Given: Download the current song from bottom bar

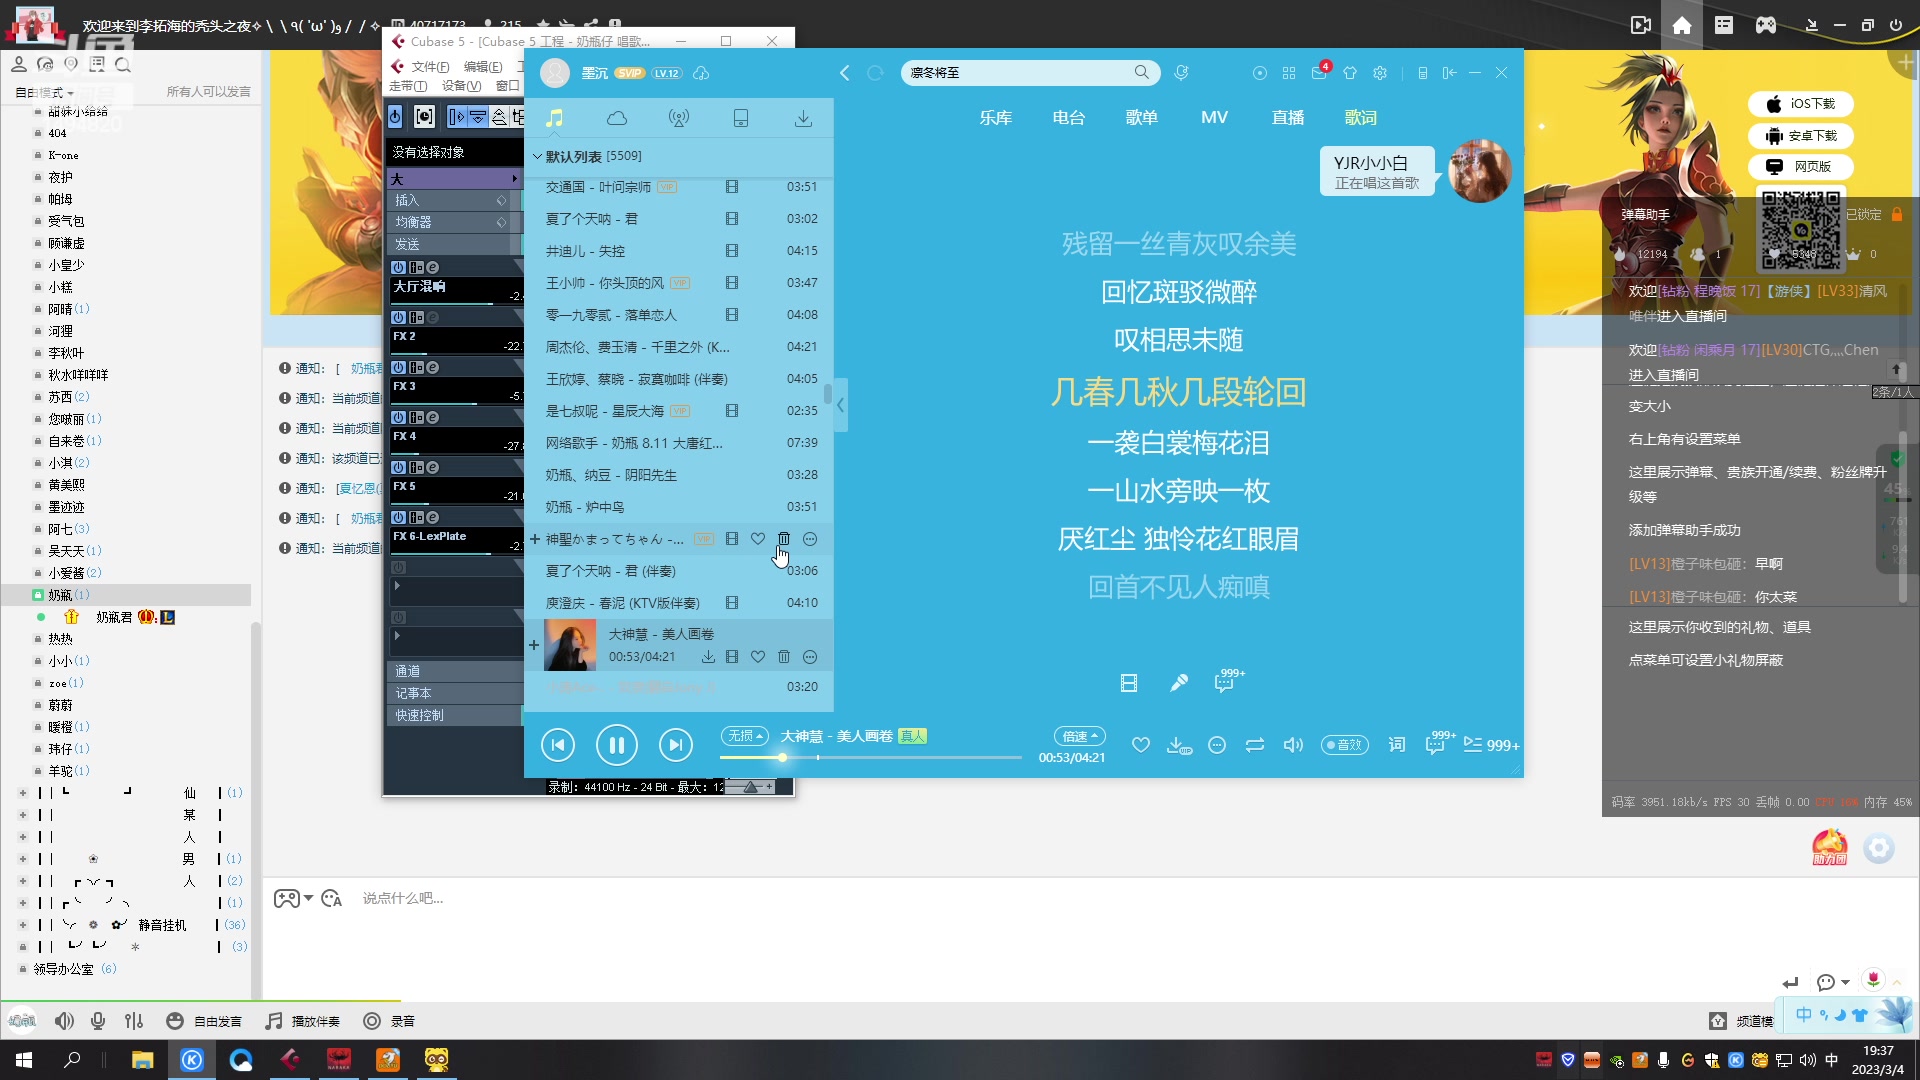Looking at the screenshot, I should pyautogui.click(x=1179, y=745).
